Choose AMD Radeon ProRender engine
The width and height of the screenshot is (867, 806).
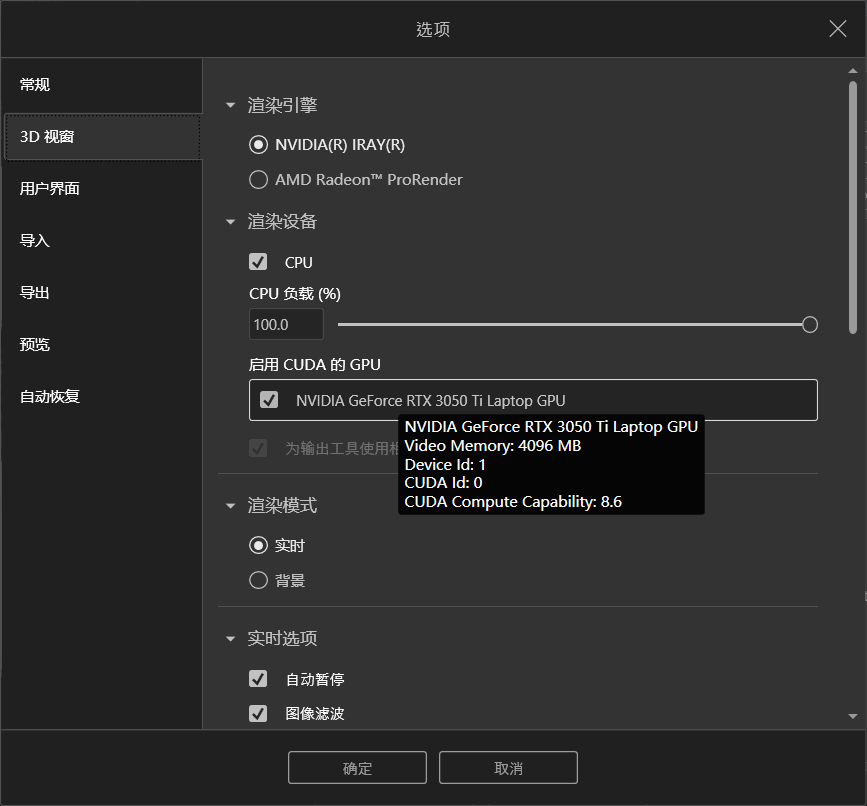pyautogui.click(x=258, y=180)
